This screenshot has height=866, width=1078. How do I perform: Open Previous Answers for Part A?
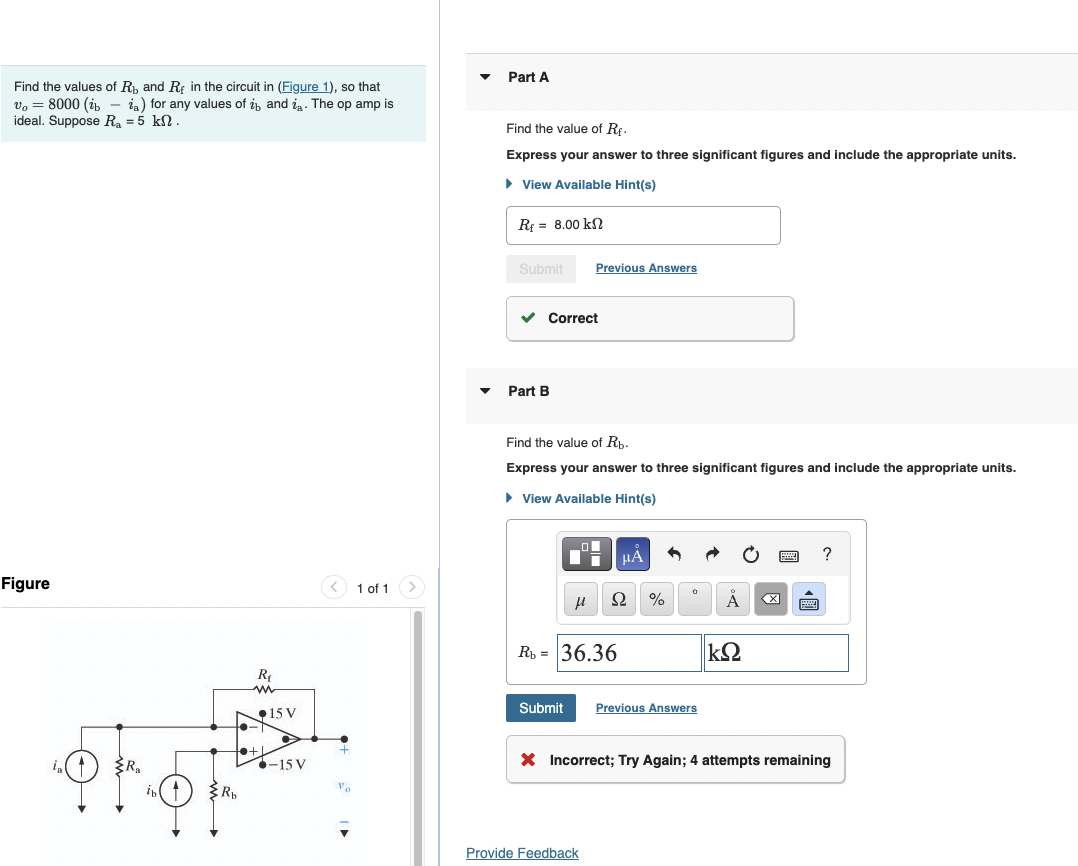[645, 267]
